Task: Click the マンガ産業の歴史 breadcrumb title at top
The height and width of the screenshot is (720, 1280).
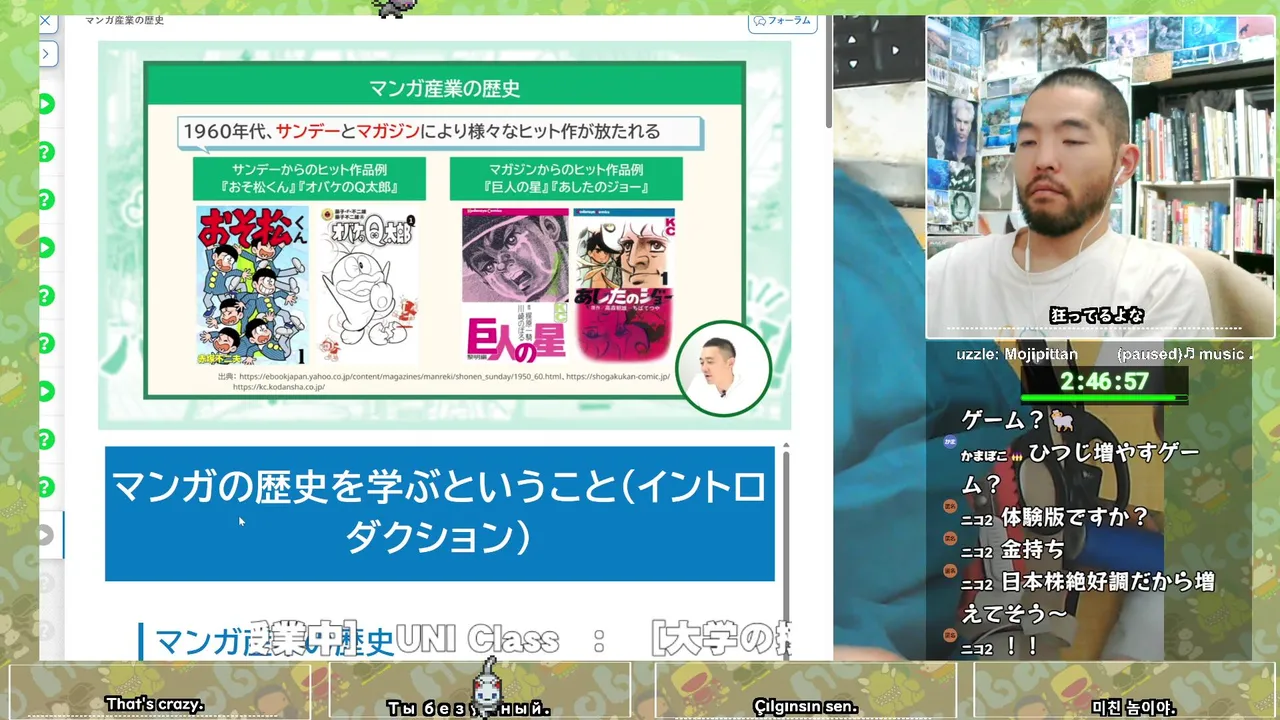Action: (x=124, y=20)
